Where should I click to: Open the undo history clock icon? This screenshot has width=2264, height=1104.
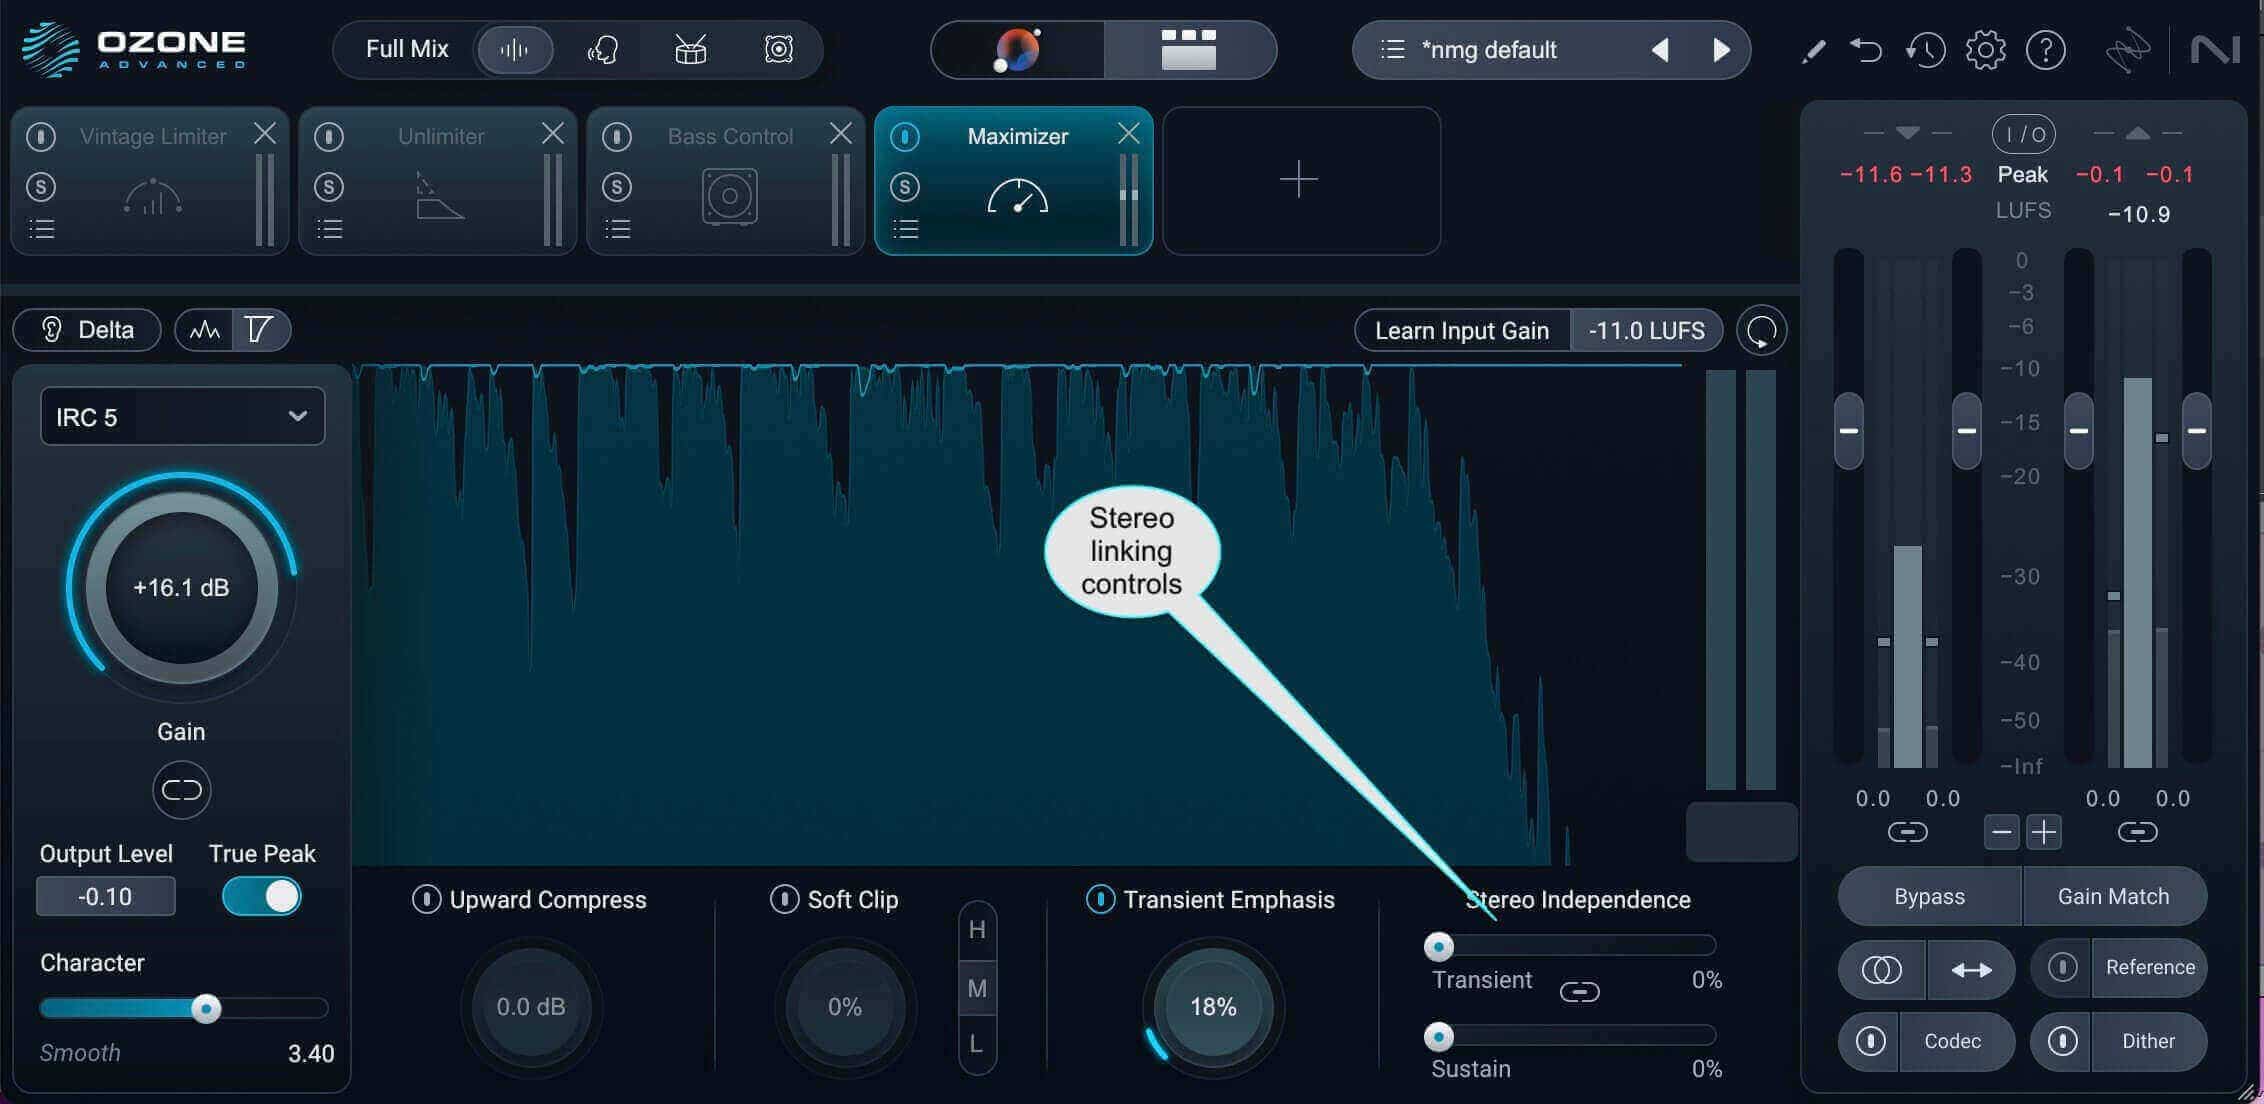coord(1925,49)
